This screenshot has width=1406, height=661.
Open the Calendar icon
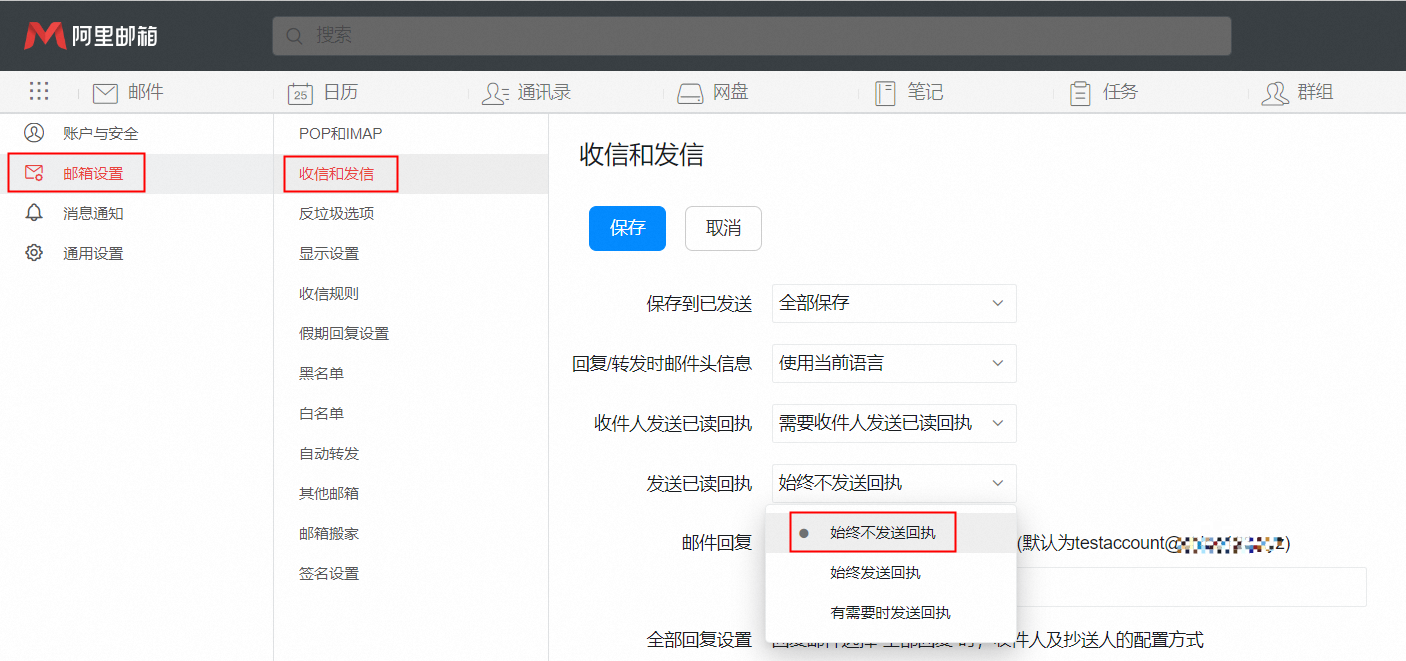[x=300, y=93]
